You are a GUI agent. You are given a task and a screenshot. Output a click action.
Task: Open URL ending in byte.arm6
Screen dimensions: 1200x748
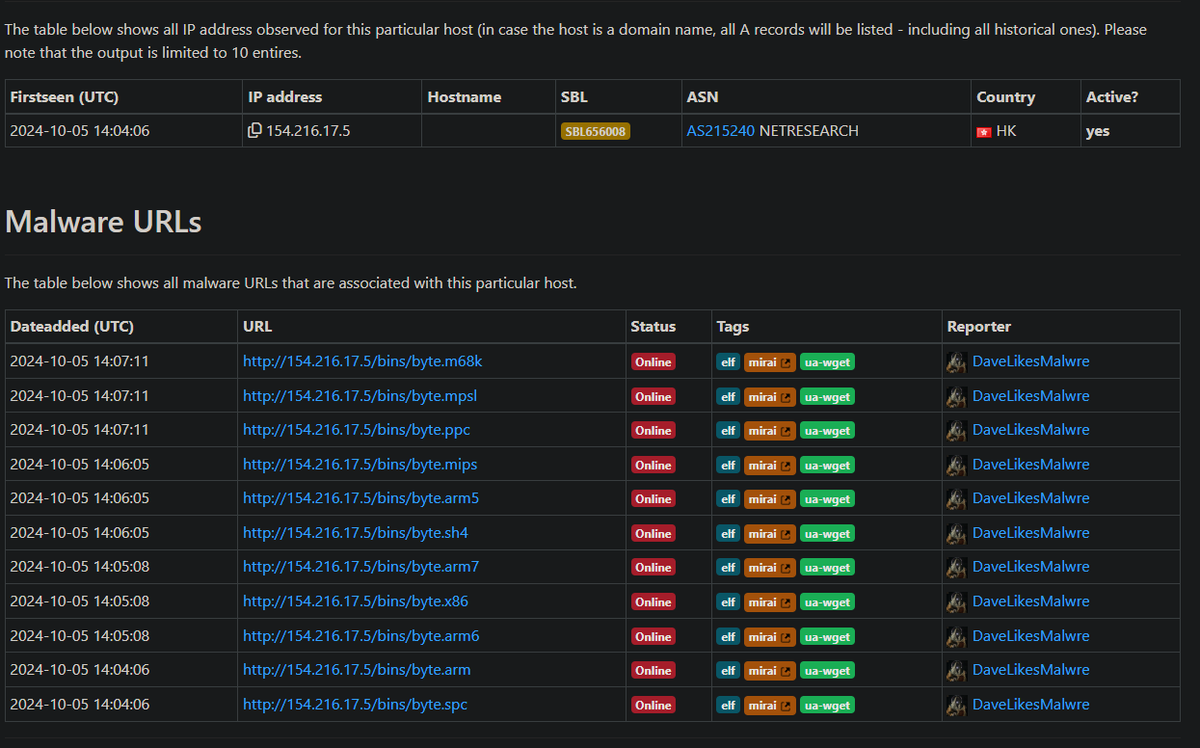[361, 636]
